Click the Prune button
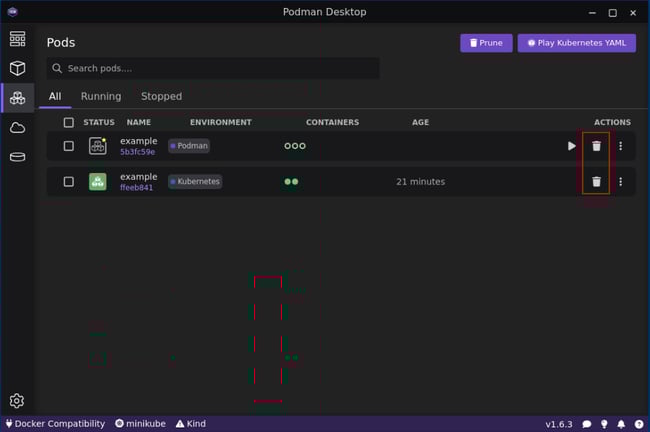This screenshot has height=432, width=650. tap(486, 43)
